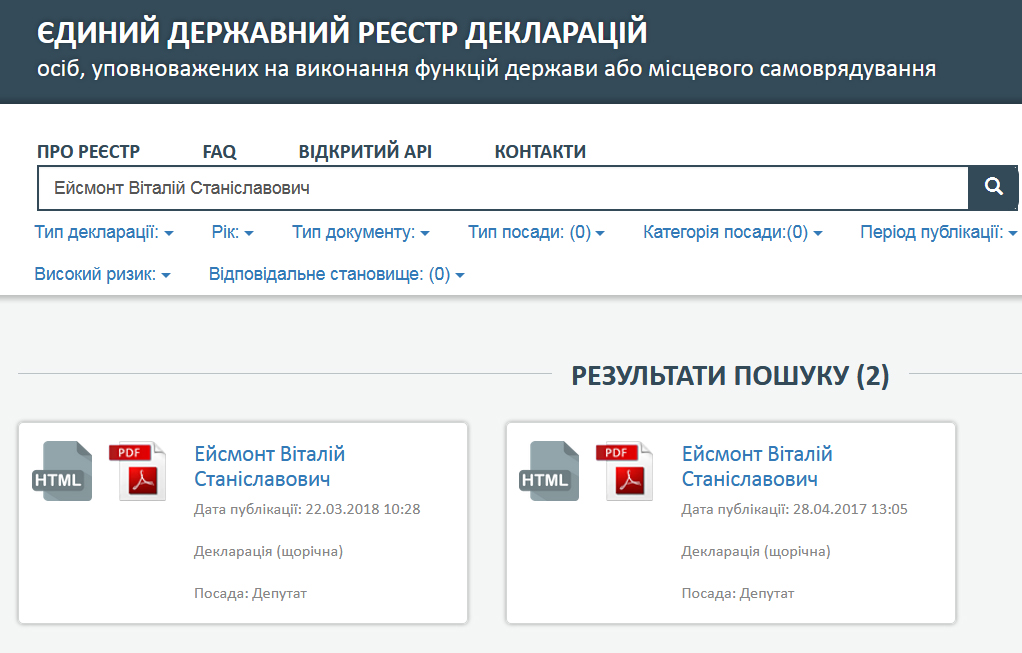
Task: Open name link published 28.04.2017
Action: click(756, 466)
